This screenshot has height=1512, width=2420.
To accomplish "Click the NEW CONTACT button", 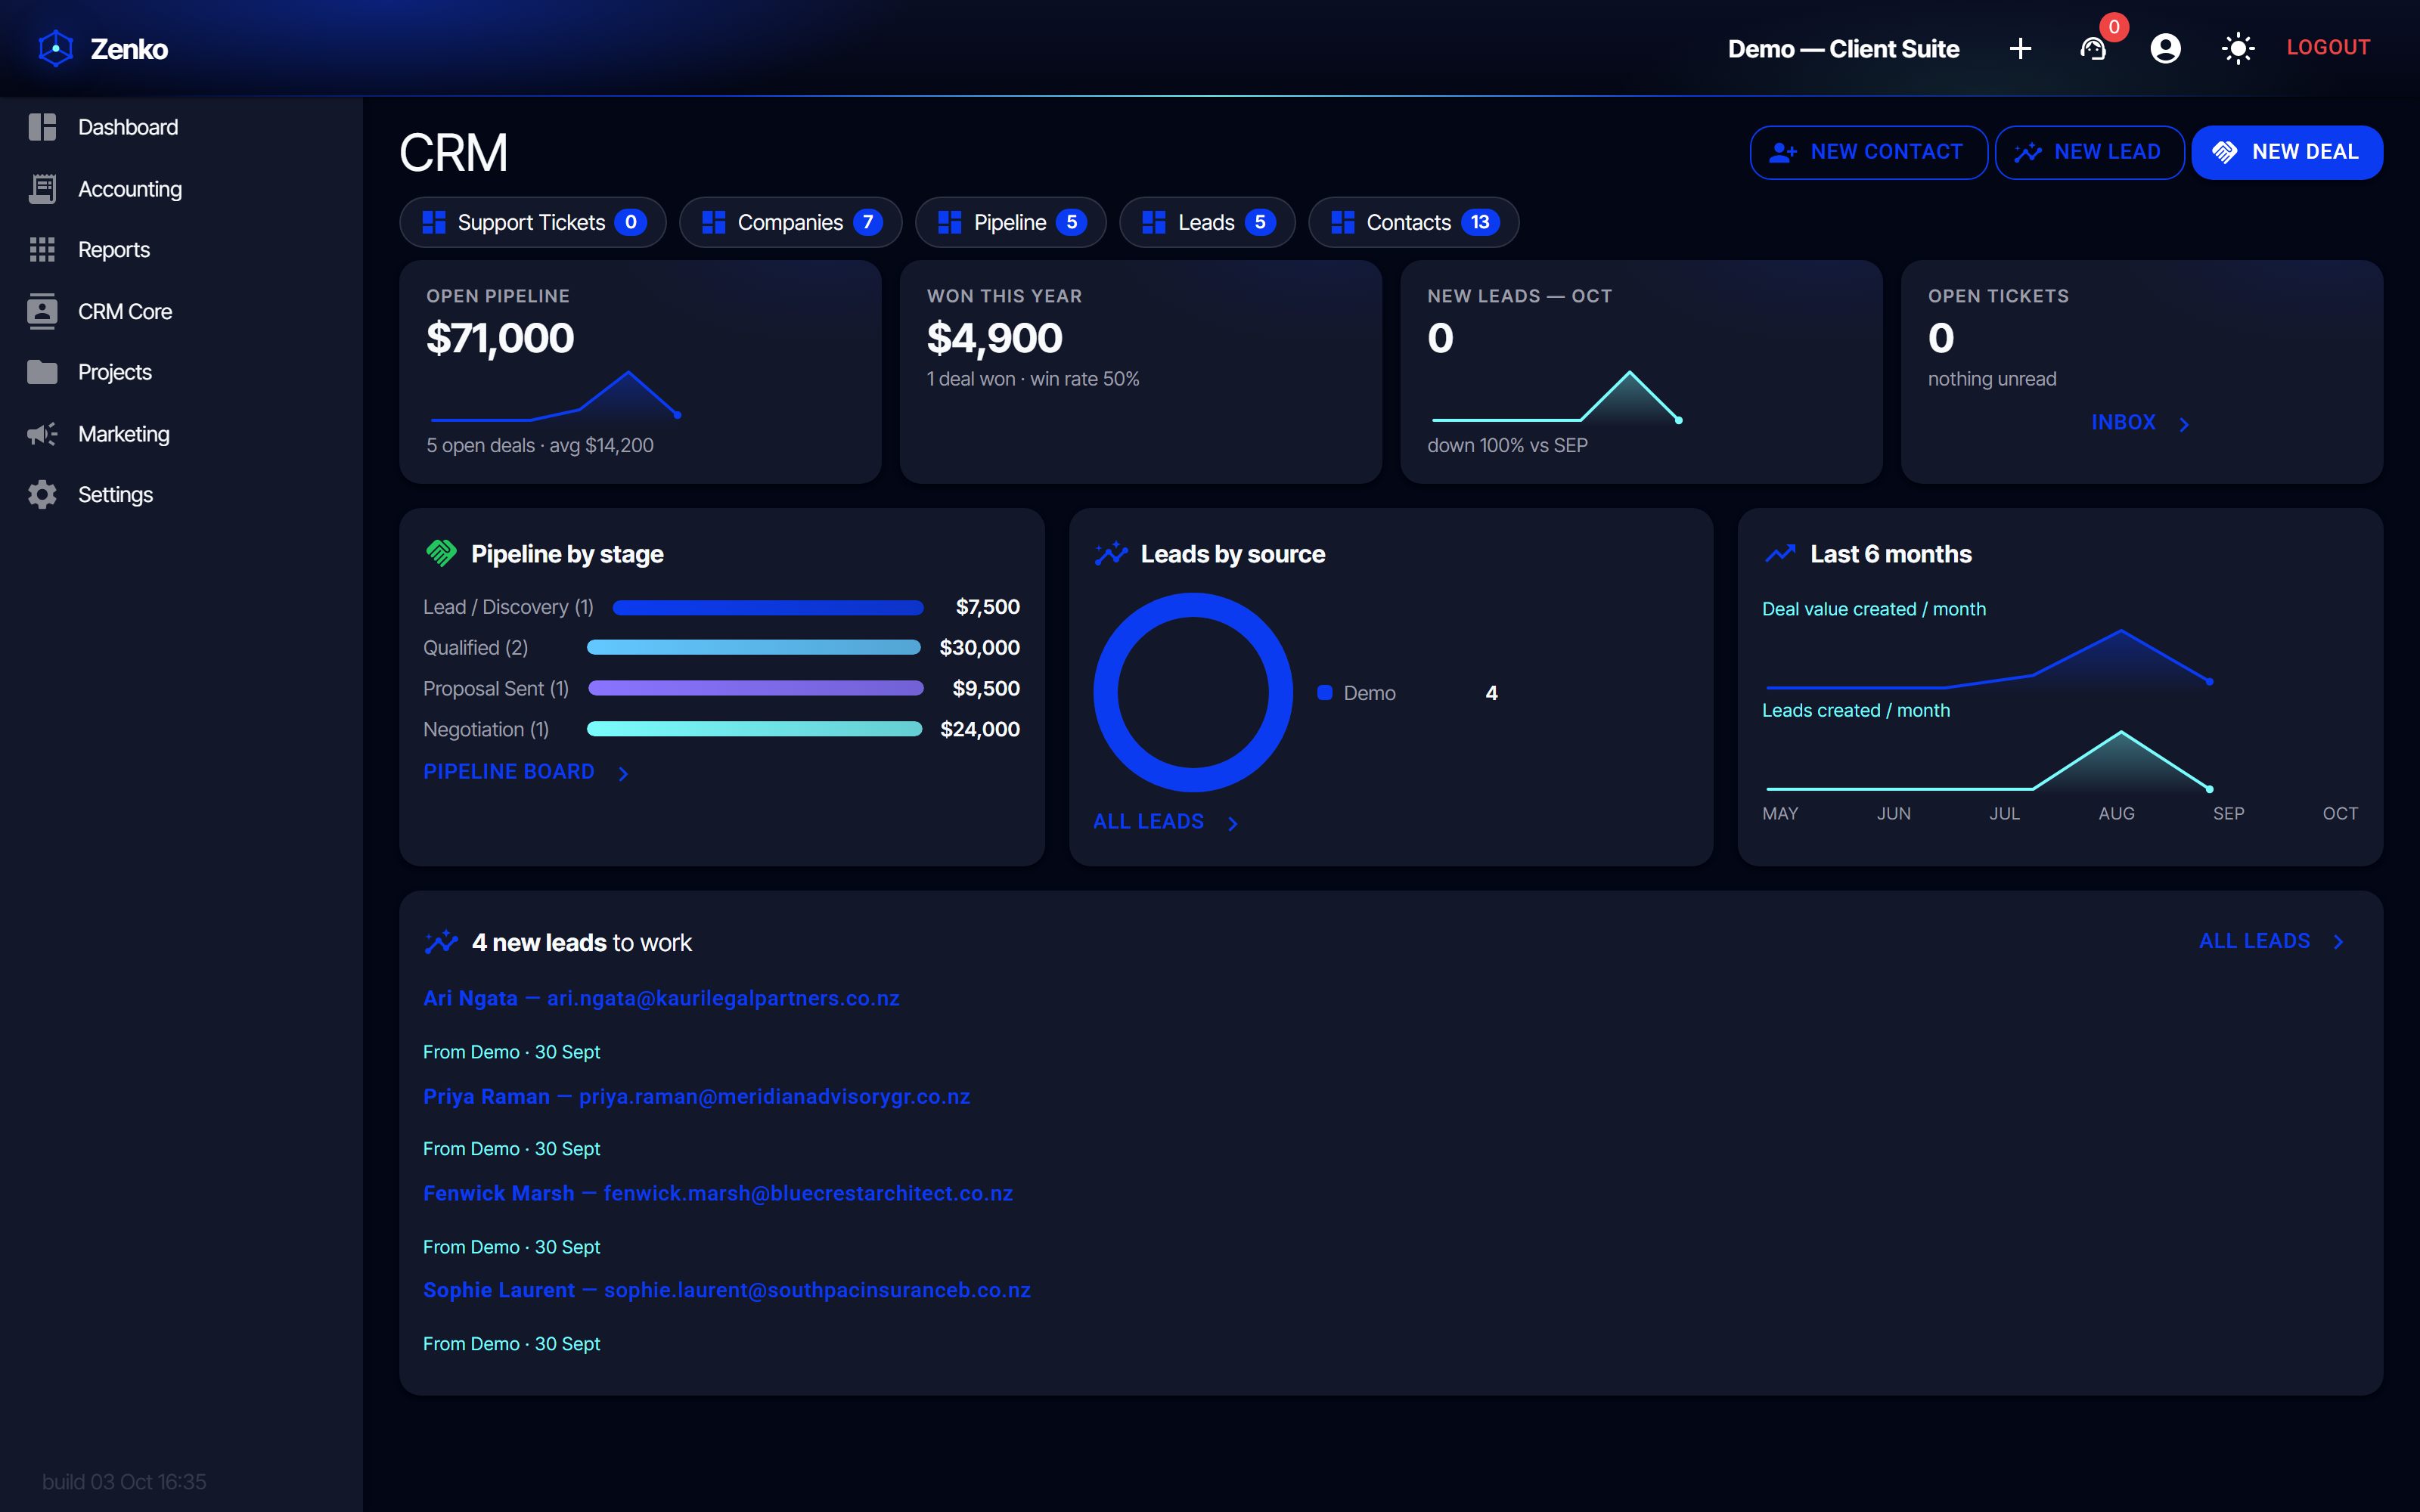I will (1868, 152).
